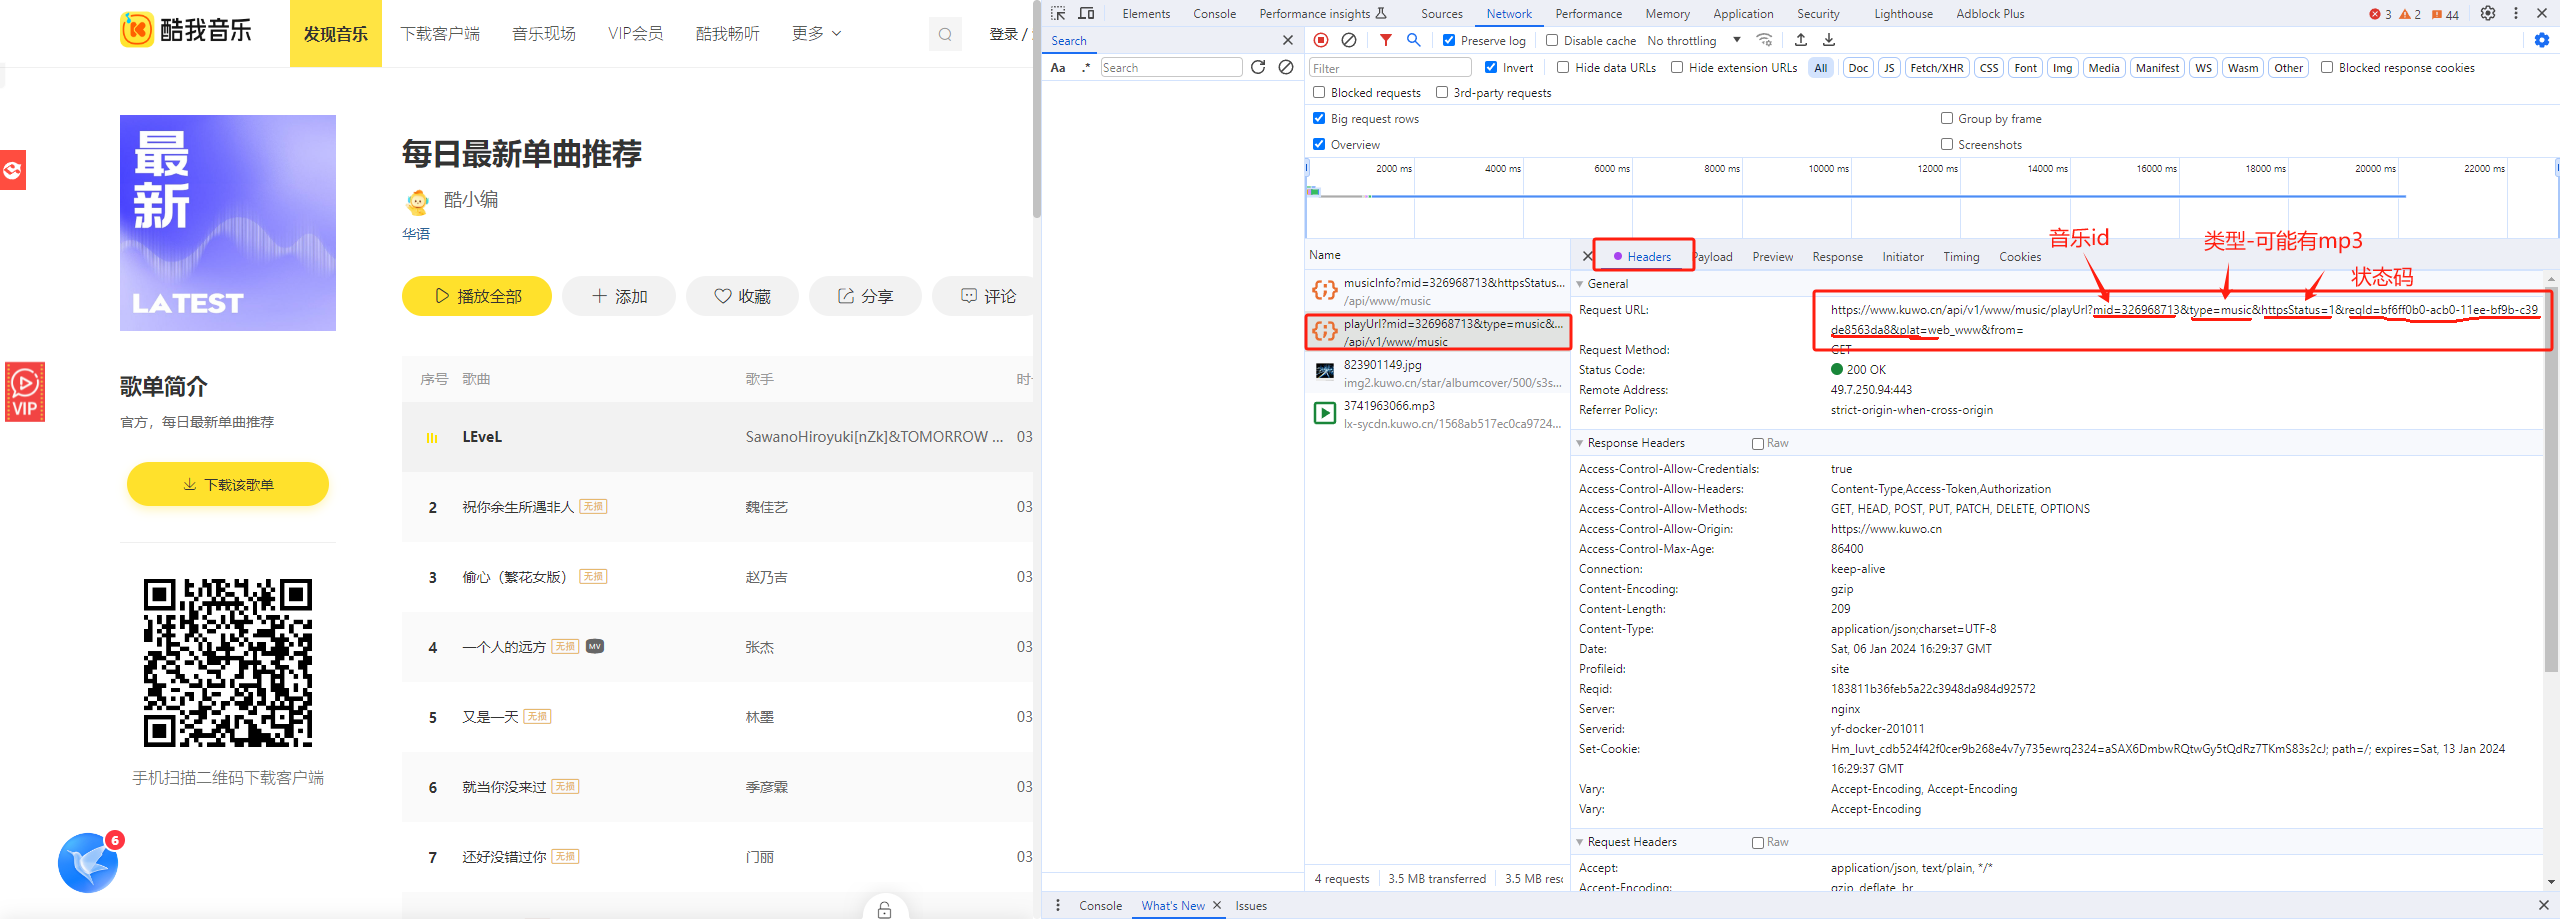Click the red VIP sidebar icon
This screenshot has height=919, width=2560.
[25, 391]
